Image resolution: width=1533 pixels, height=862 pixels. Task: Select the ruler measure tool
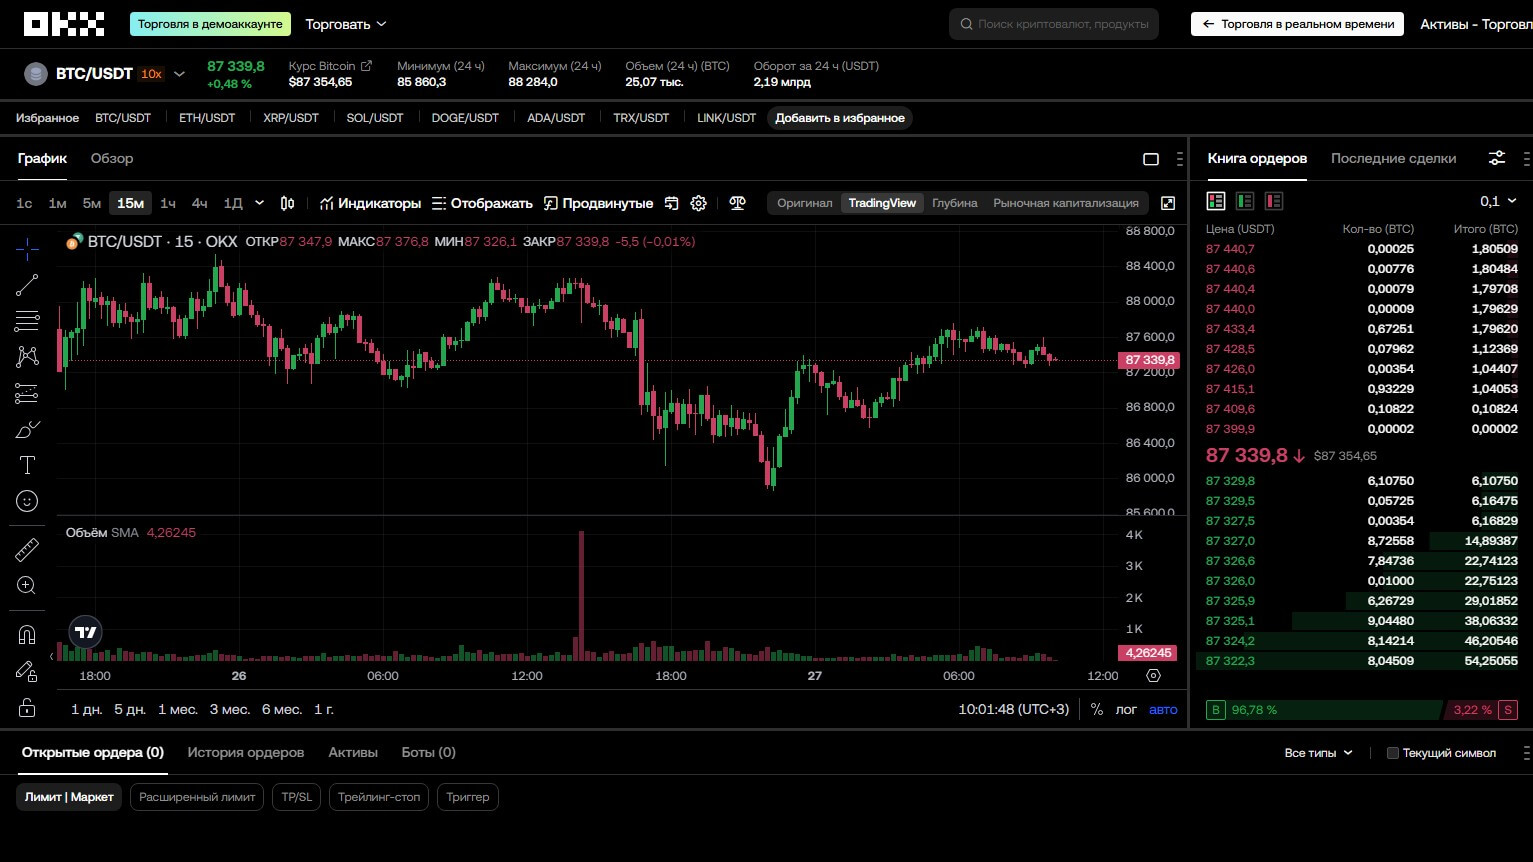(x=27, y=549)
